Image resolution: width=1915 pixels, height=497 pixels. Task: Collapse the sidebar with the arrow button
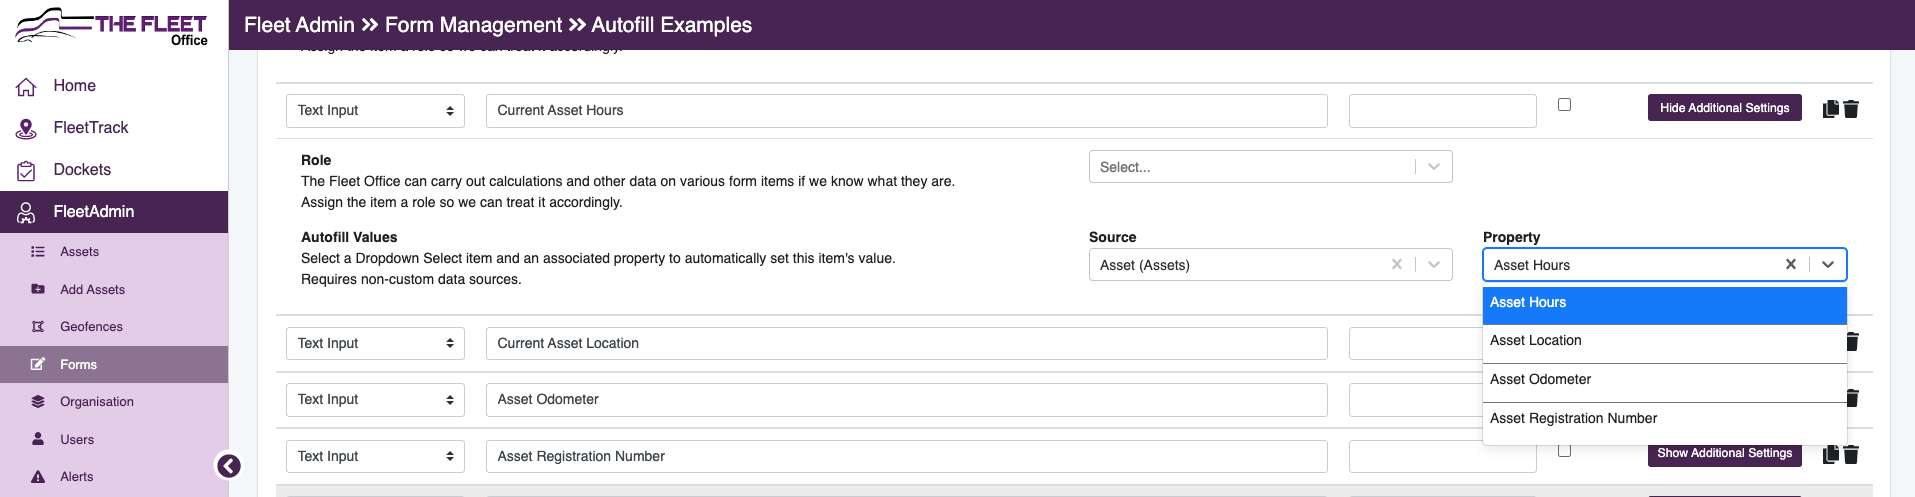[229, 466]
